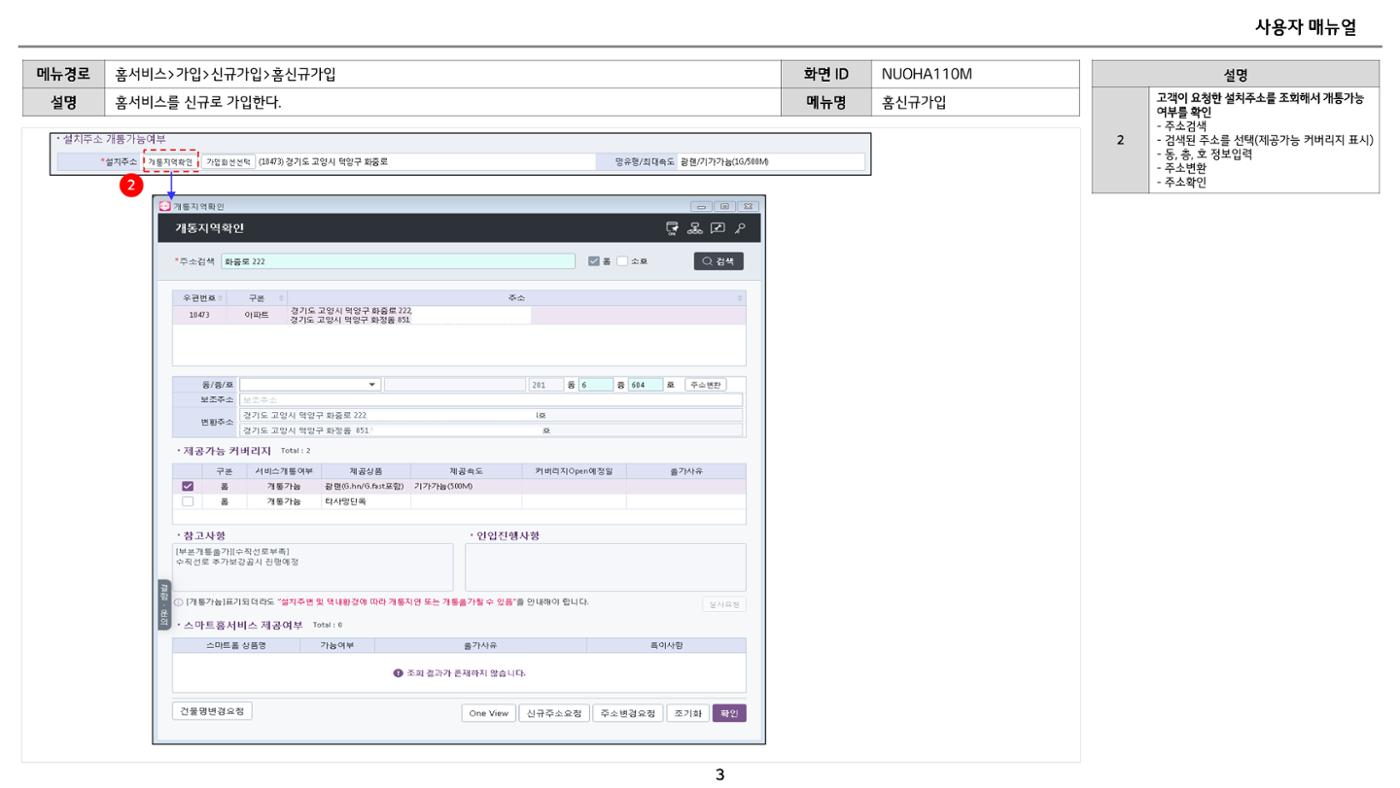Screen dimensions: 1400x788
Task: Select the address result row with 우편번호 10473
Action: pos(459,315)
